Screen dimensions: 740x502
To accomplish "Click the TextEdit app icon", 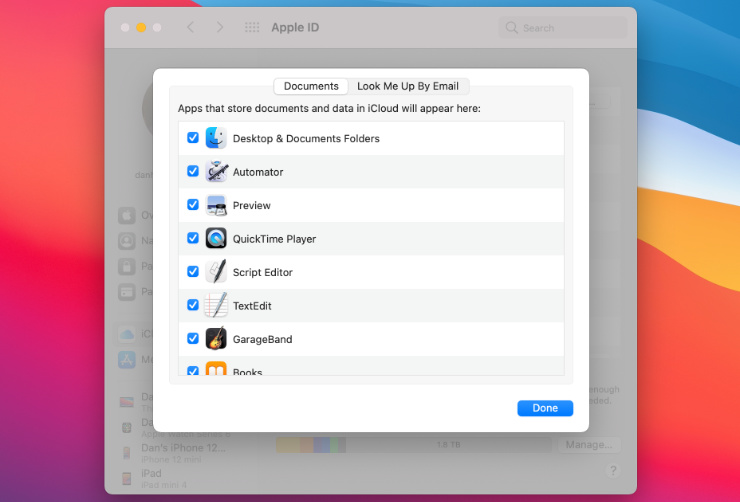I will click(x=216, y=305).
